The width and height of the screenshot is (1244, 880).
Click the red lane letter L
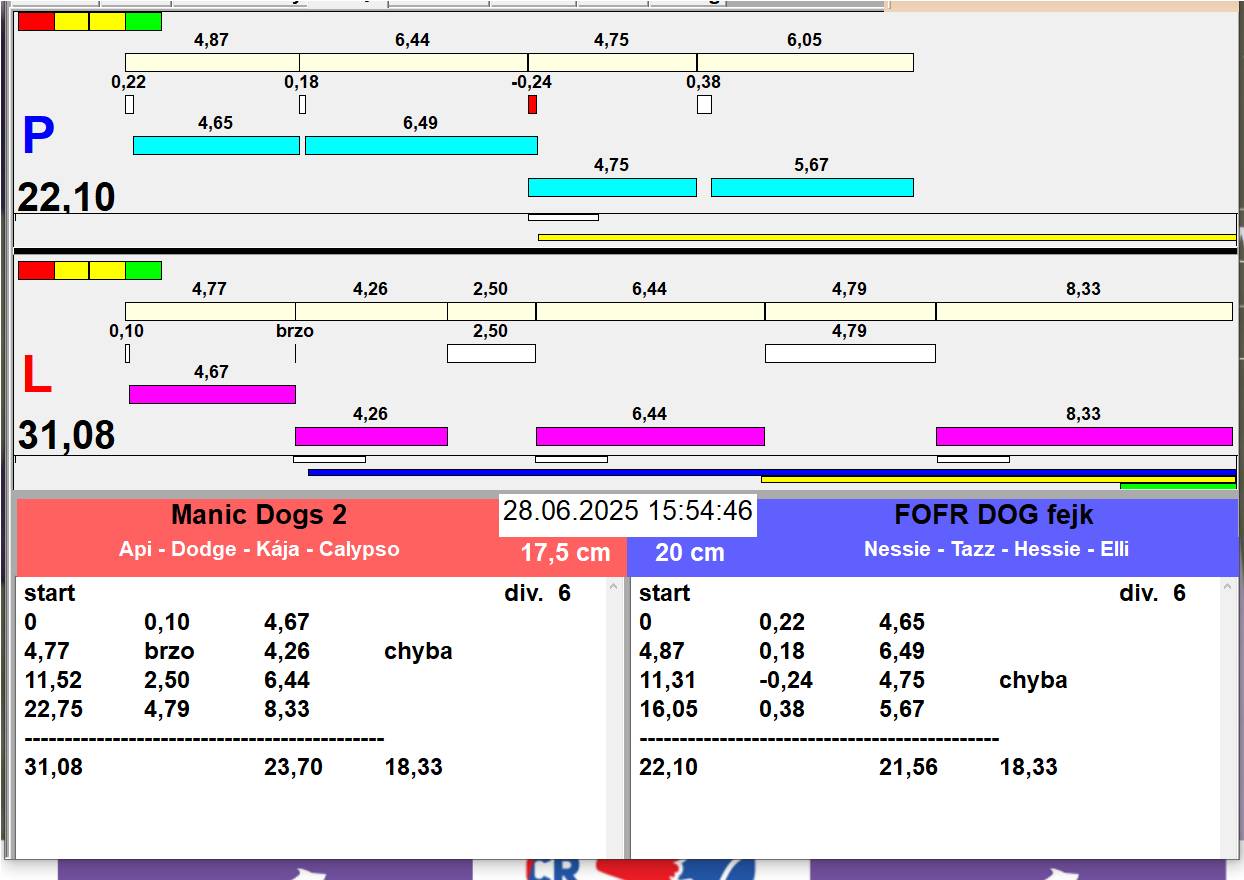(x=36, y=376)
